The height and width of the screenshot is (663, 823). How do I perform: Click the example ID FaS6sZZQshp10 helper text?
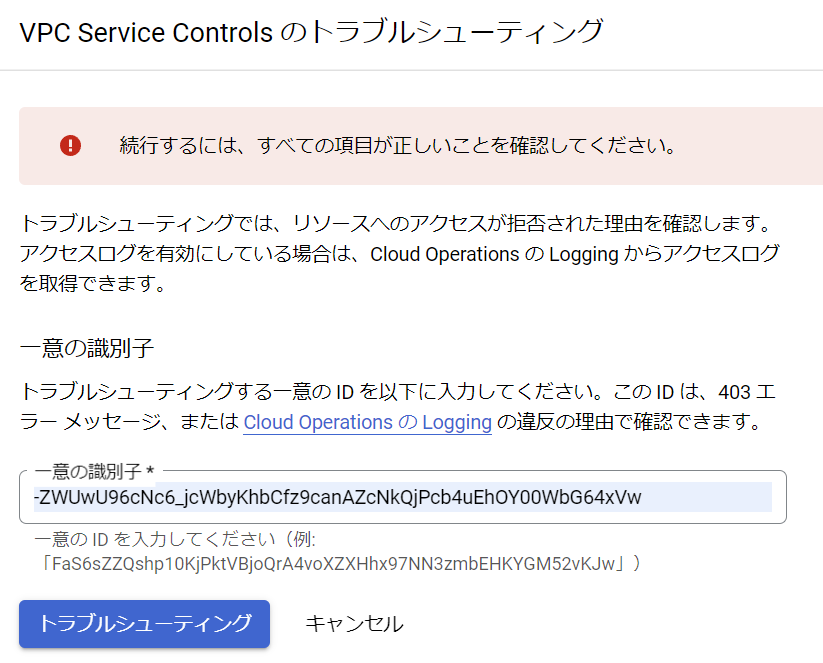coord(340,564)
